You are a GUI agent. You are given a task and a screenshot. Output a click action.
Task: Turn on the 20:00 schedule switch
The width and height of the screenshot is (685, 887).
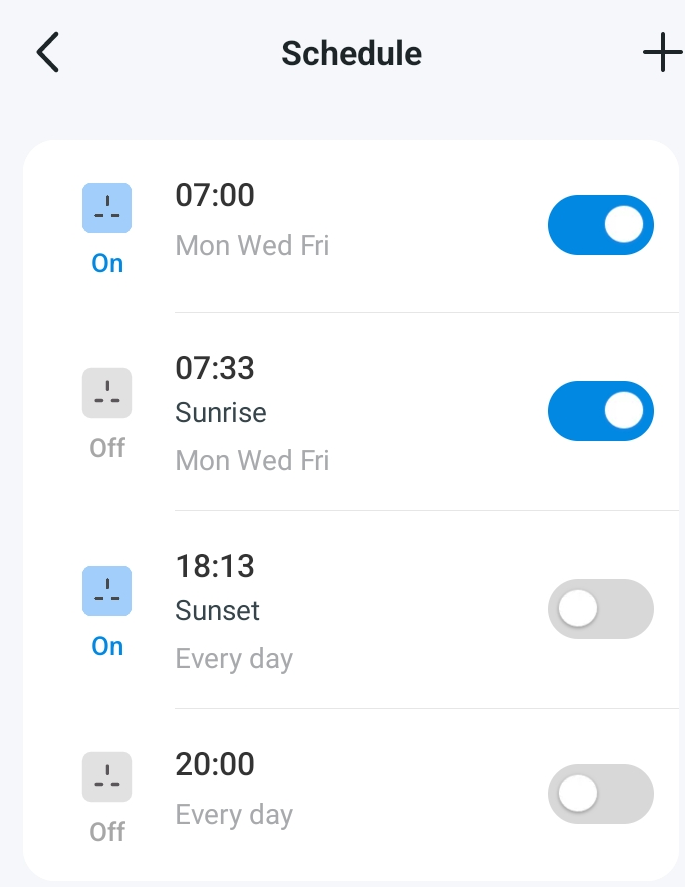[600, 794]
